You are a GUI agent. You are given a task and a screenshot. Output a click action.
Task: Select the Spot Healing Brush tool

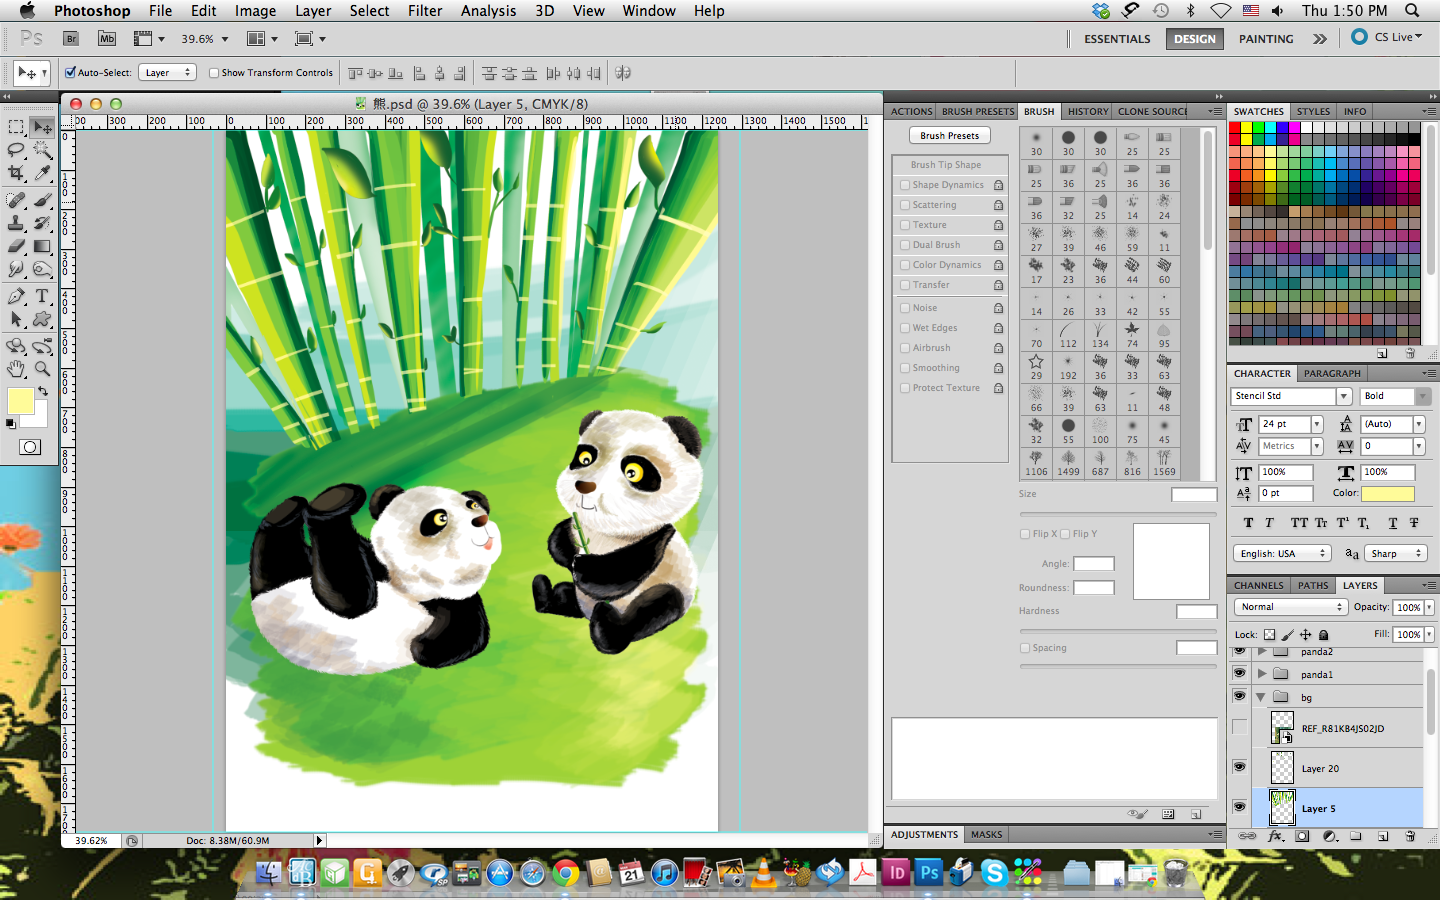coord(16,201)
